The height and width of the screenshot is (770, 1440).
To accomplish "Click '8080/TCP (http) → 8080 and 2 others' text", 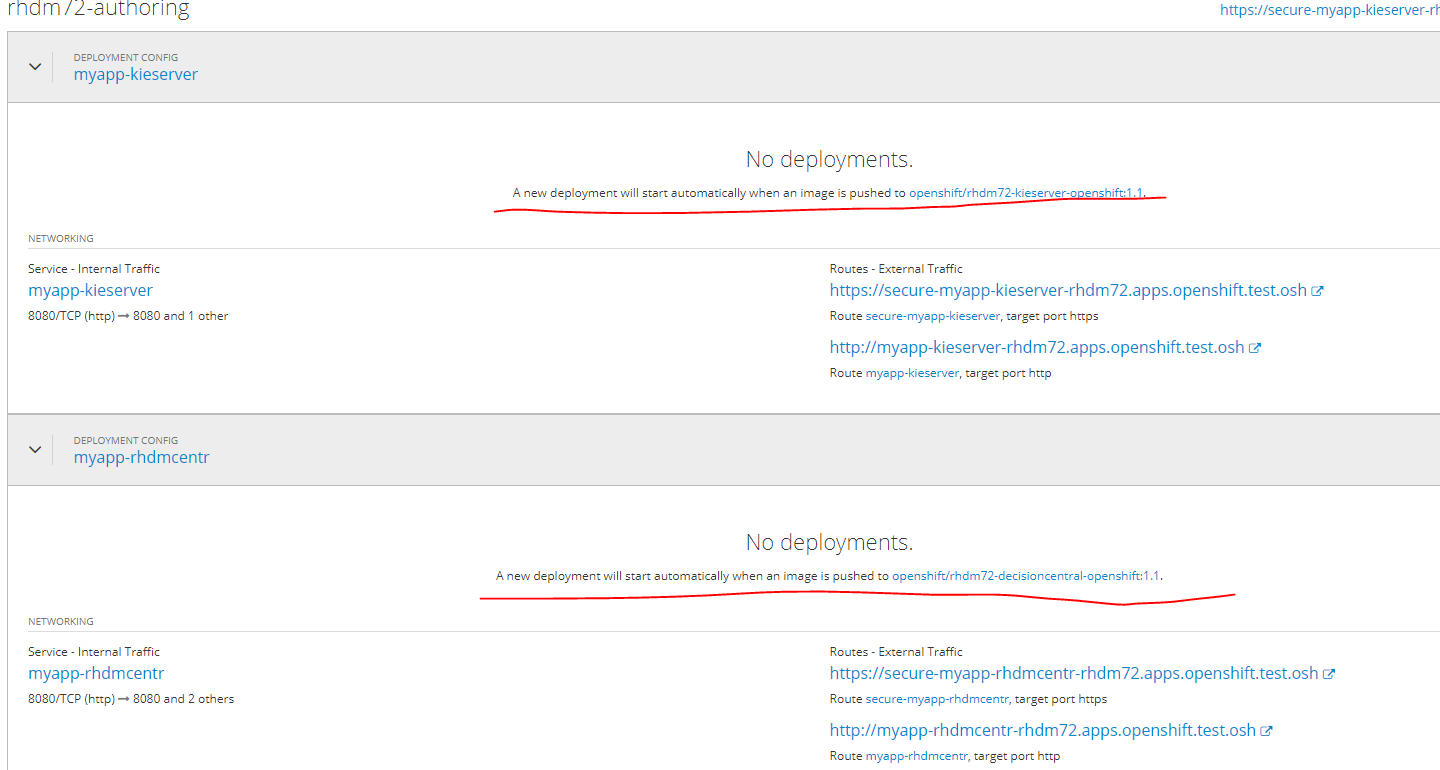I will 131,699.
